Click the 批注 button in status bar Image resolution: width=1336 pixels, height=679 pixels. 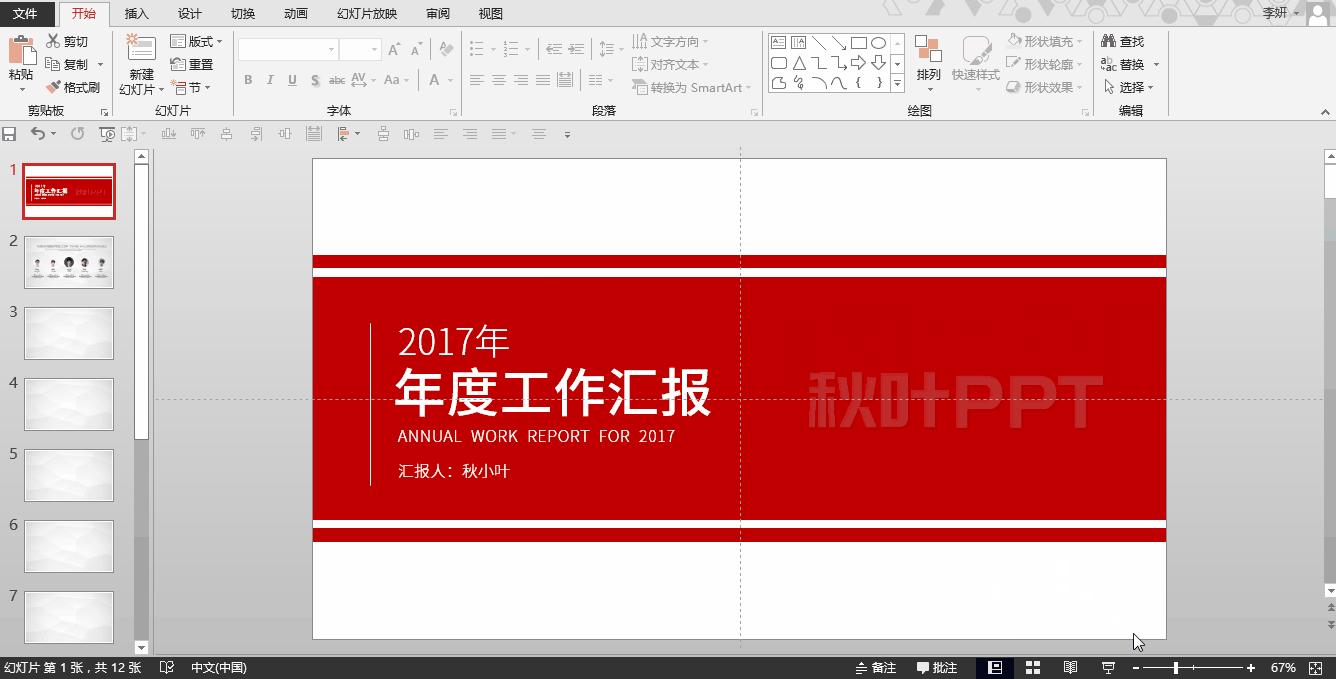coord(937,667)
